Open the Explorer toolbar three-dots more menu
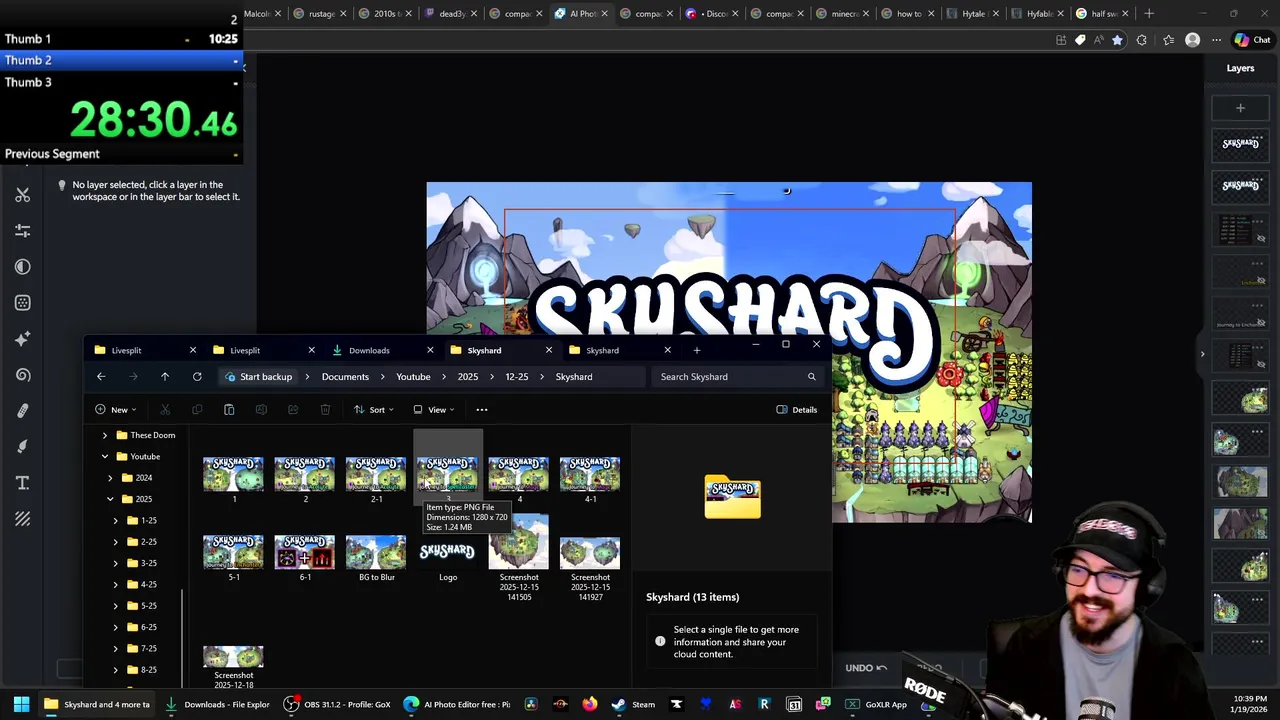Viewport: 1280px width, 720px height. click(x=482, y=409)
